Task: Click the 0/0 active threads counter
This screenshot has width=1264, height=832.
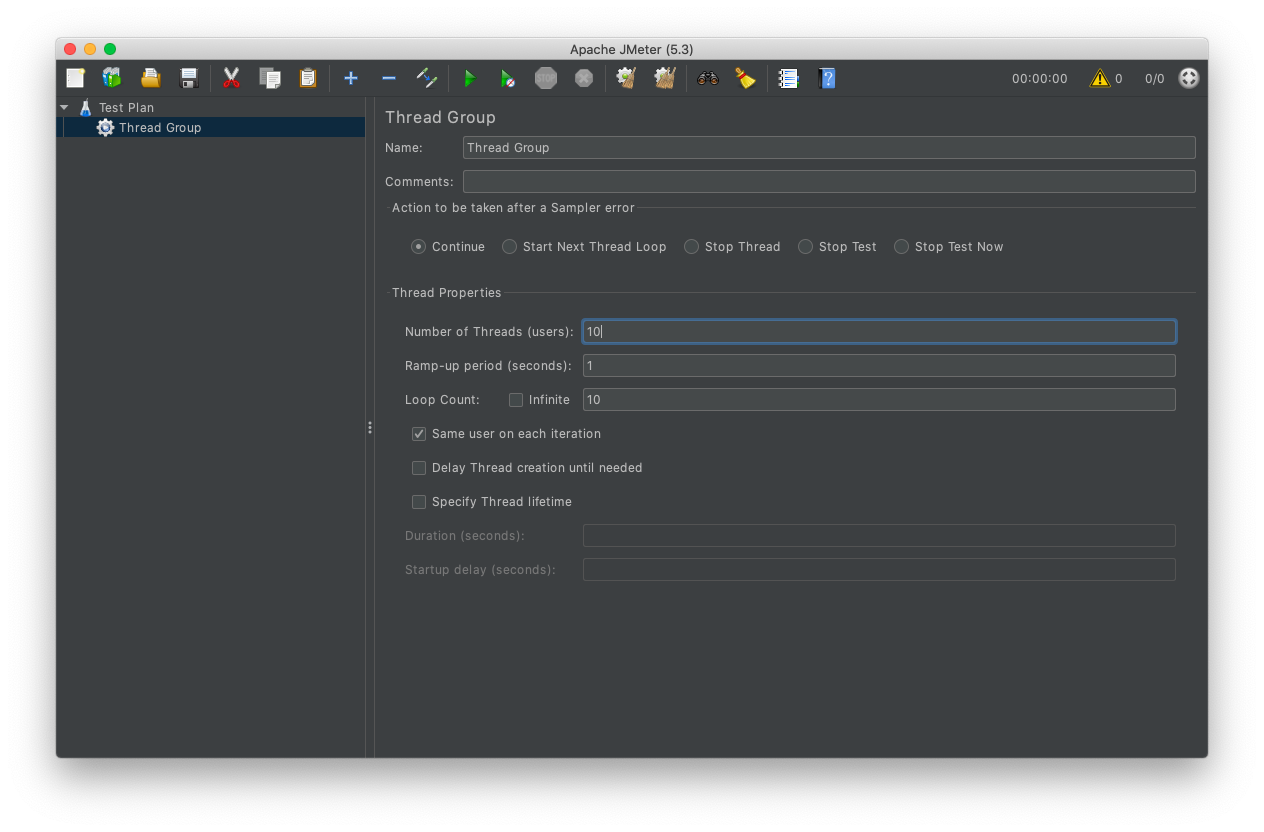Action: coord(1154,78)
